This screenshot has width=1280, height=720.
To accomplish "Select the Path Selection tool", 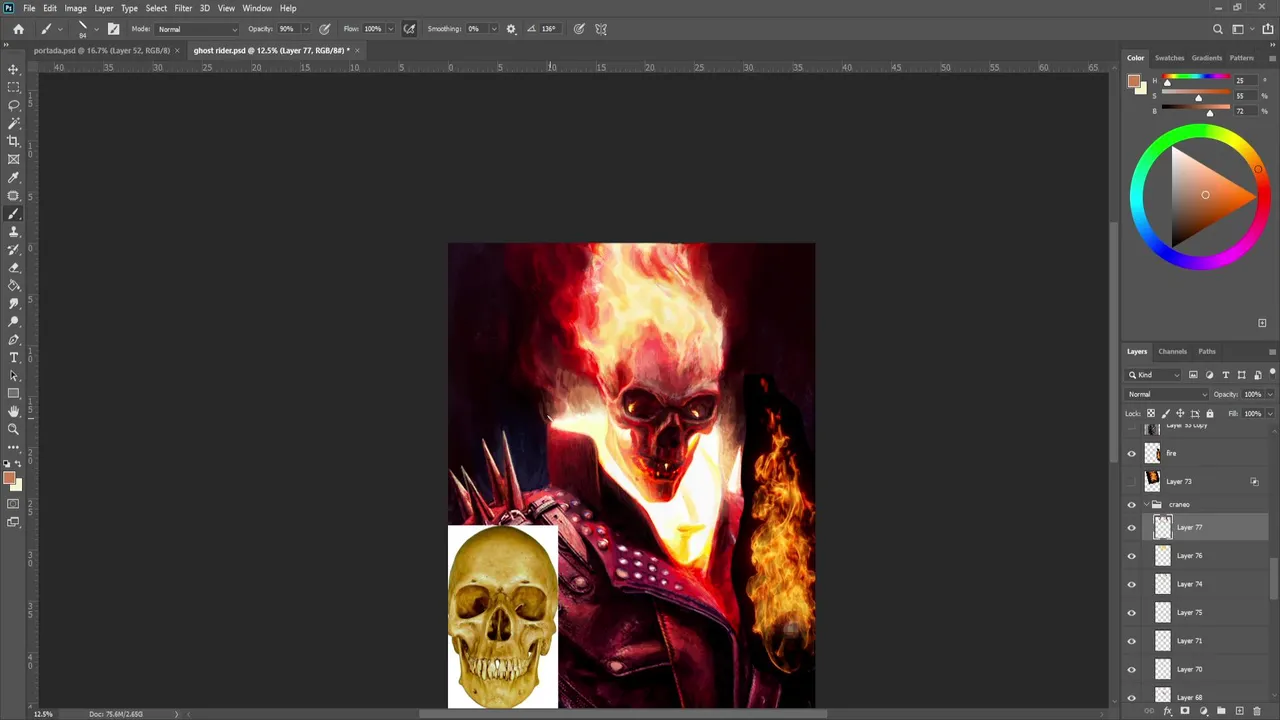I will pos(14,375).
